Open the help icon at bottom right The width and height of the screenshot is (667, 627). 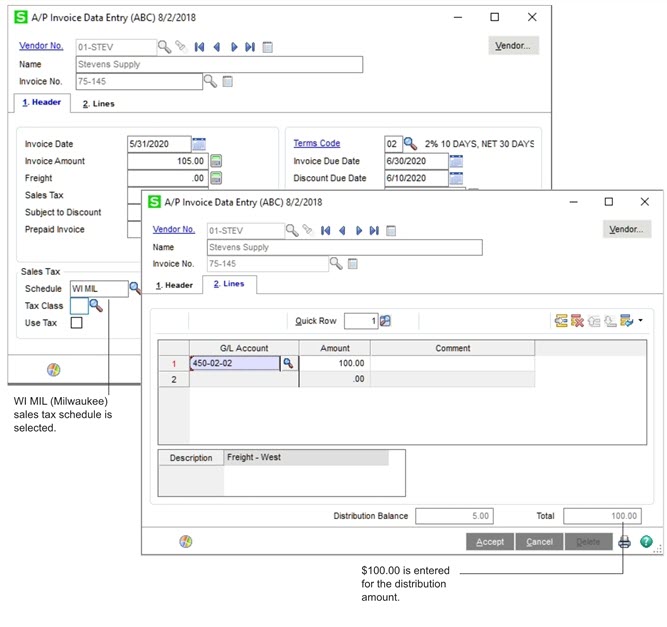click(647, 541)
